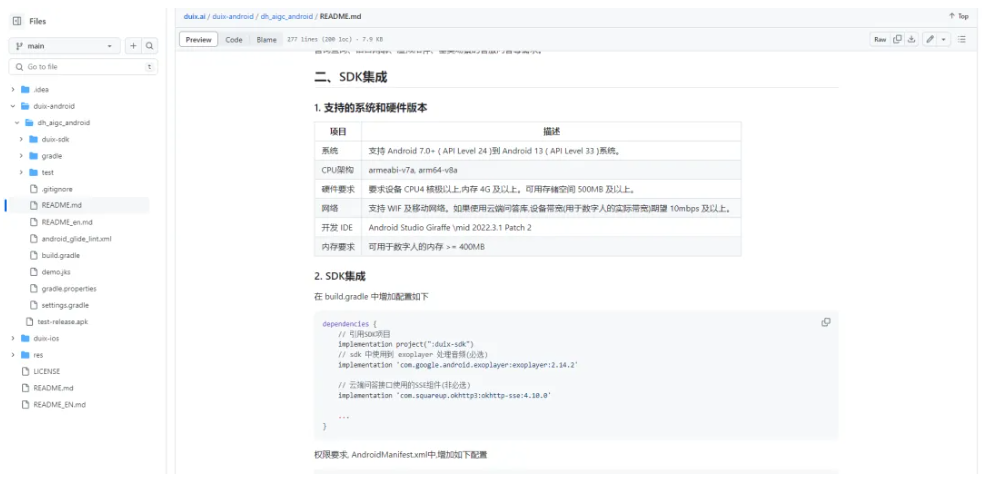
Task: Open duix-android breadcrumb link
Action: [x=233, y=16]
